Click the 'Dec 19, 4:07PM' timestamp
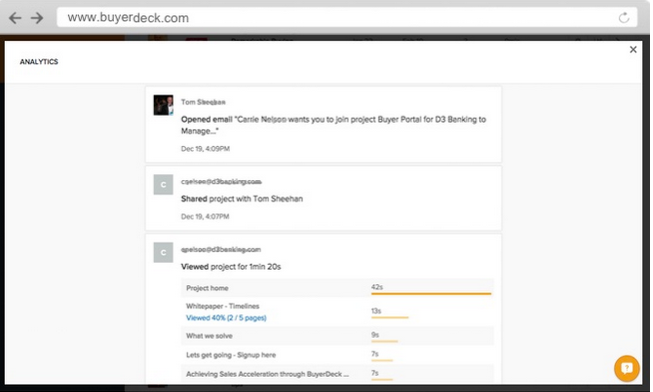This screenshot has height=392, width=653. pos(205,217)
